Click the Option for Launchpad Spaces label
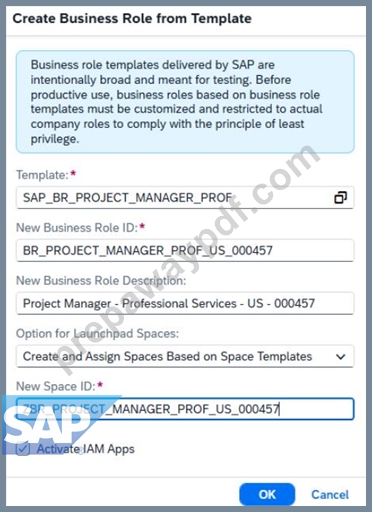Screen dimensions: 372x512 pyautogui.click(x=97, y=333)
